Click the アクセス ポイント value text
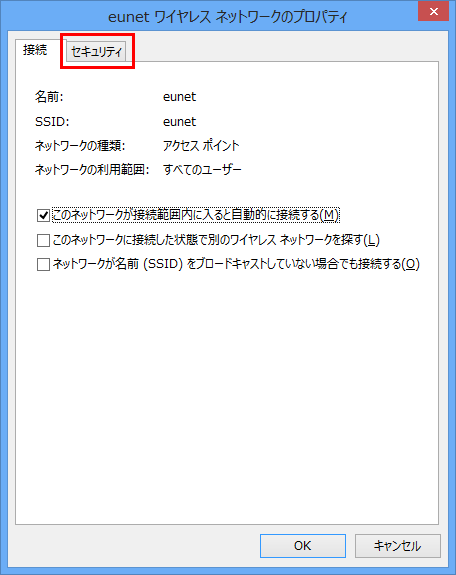 click(x=201, y=146)
